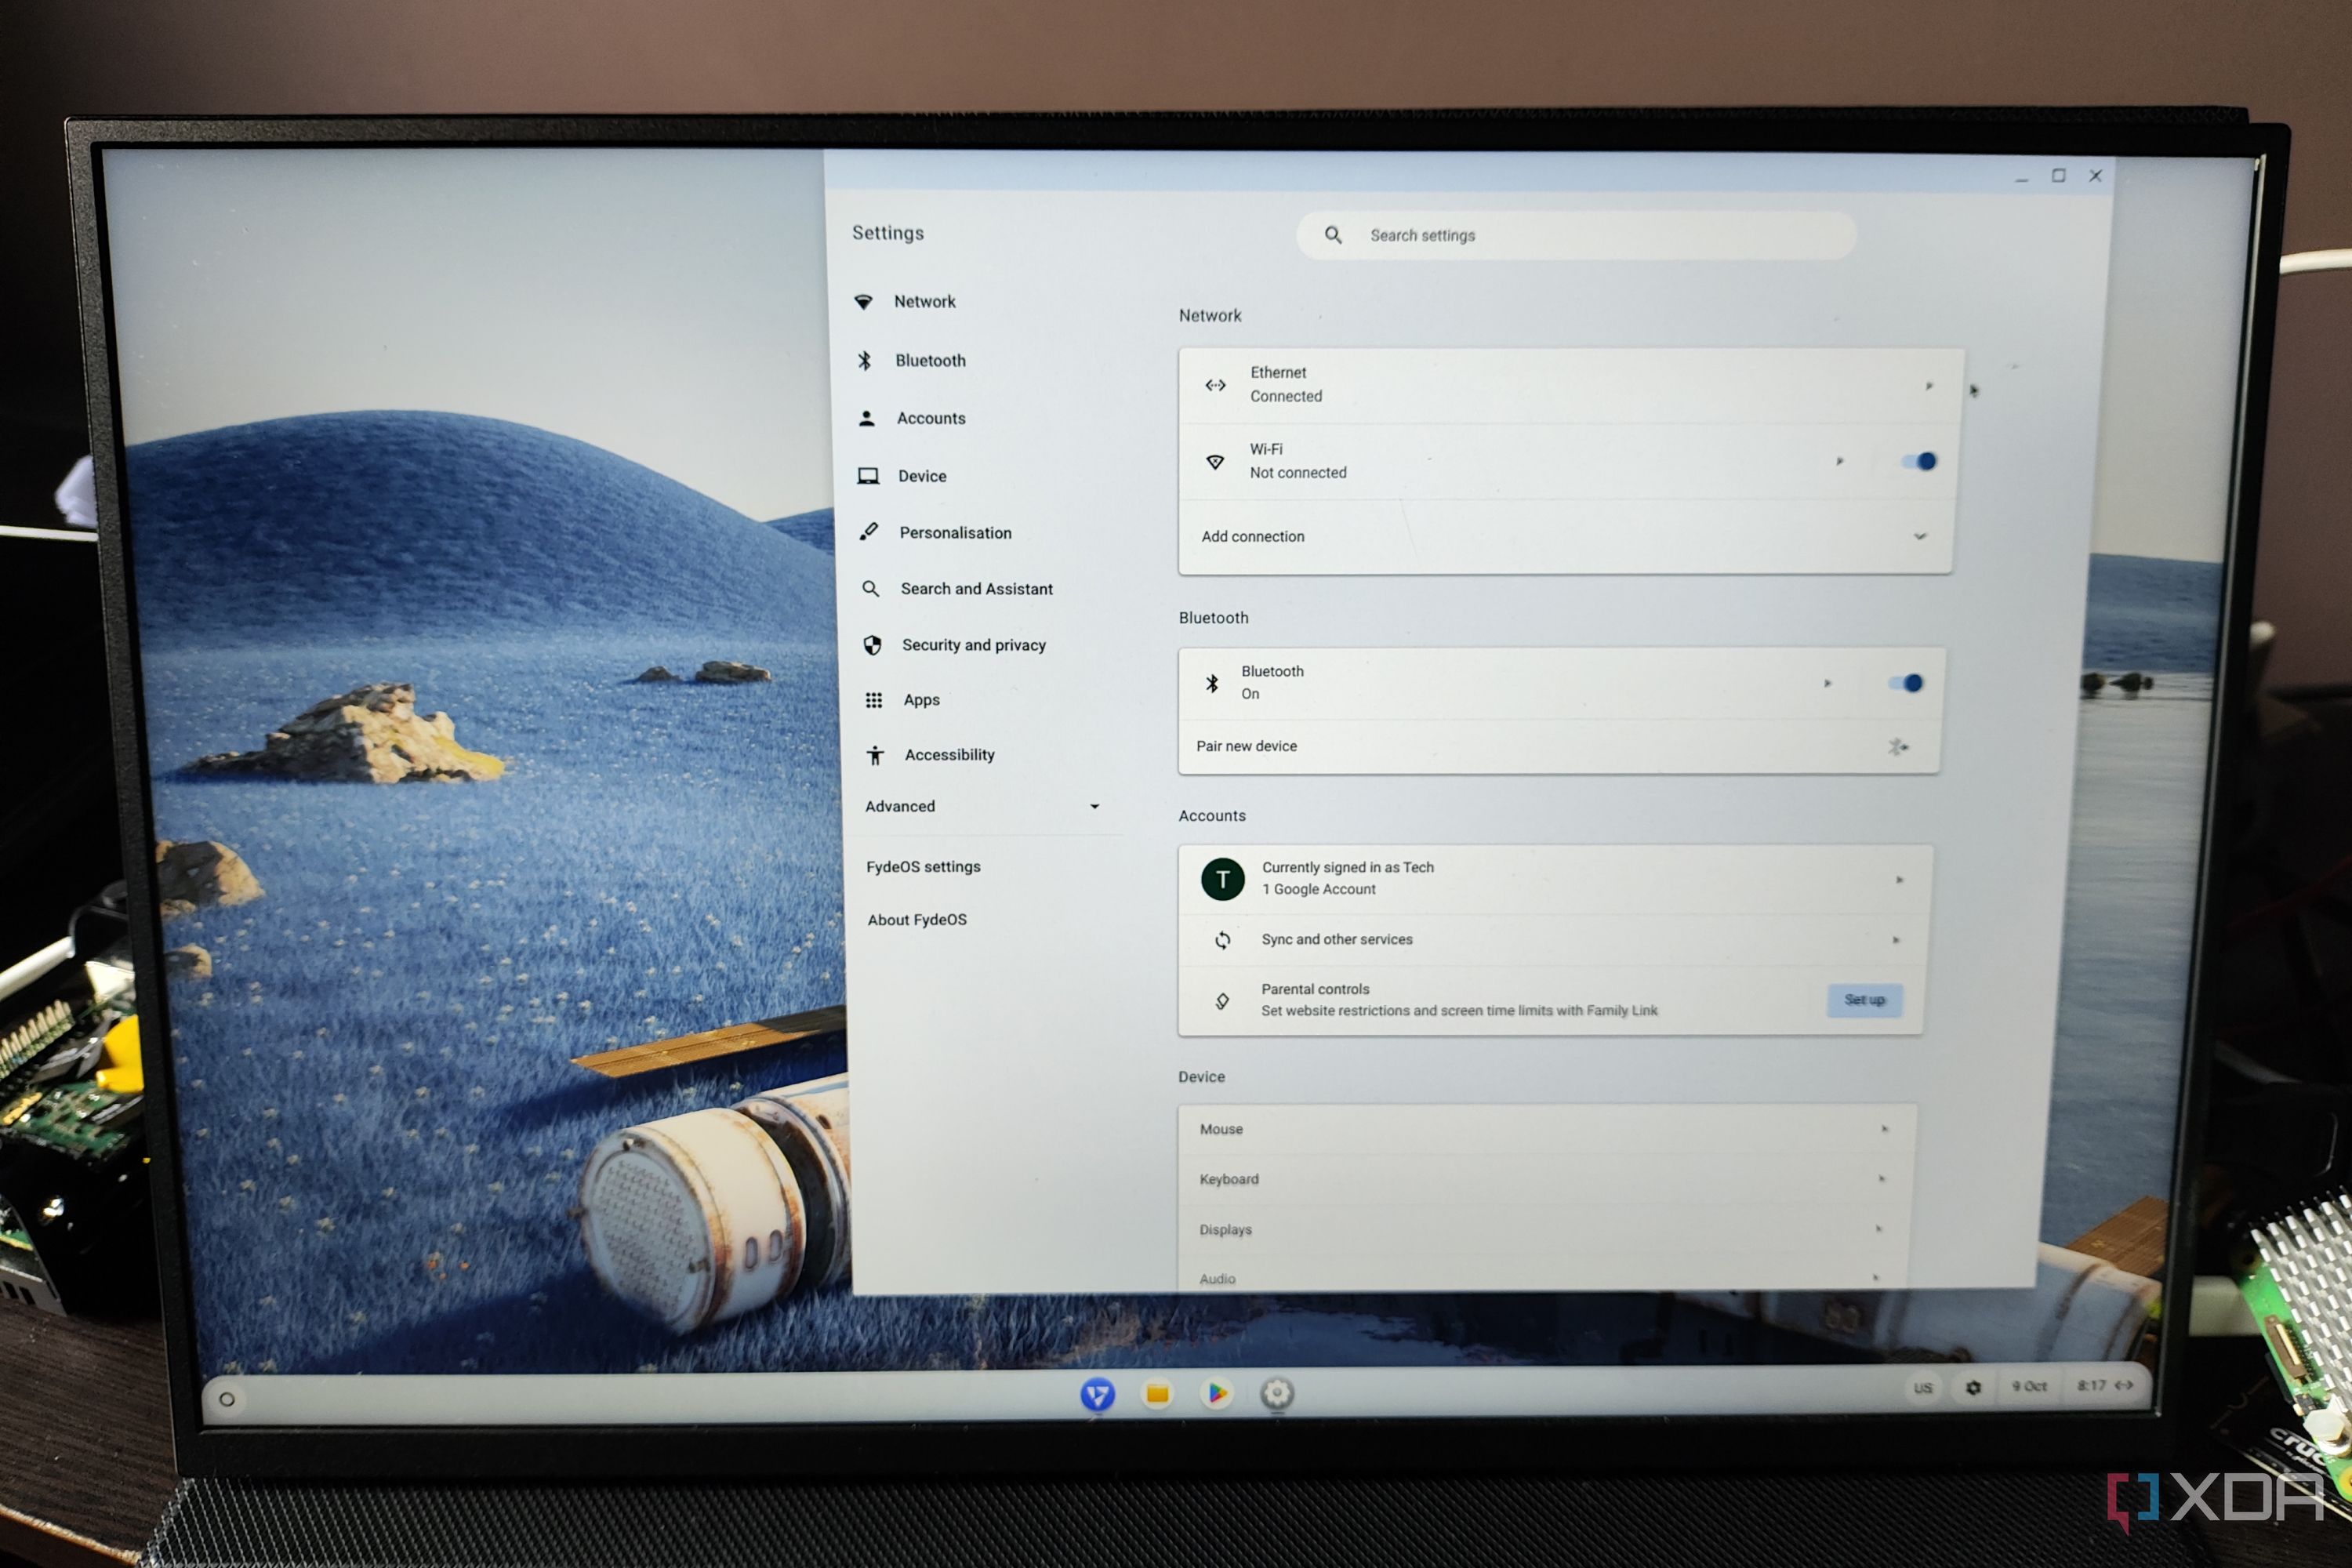Select Bluetooth in the settings menu

pyautogui.click(x=930, y=360)
